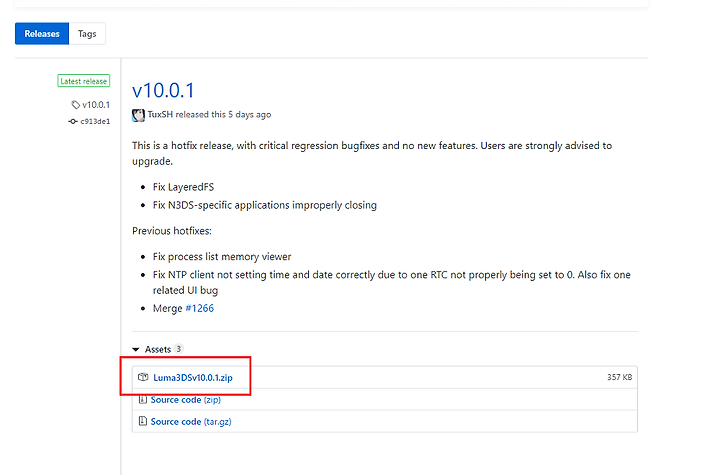The width and height of the screenshot is (720, 475).
Task: Click 'Fix N3DS-specific applications improperly closing' text
Action: pos(264,205)
